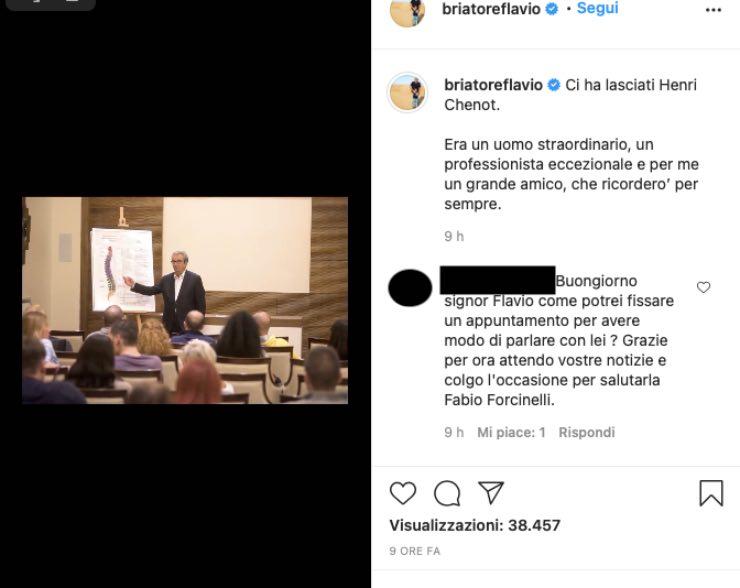Click the Visualizzazioni: 38.457 count
The image size is (740, 588).
point(474,525)
